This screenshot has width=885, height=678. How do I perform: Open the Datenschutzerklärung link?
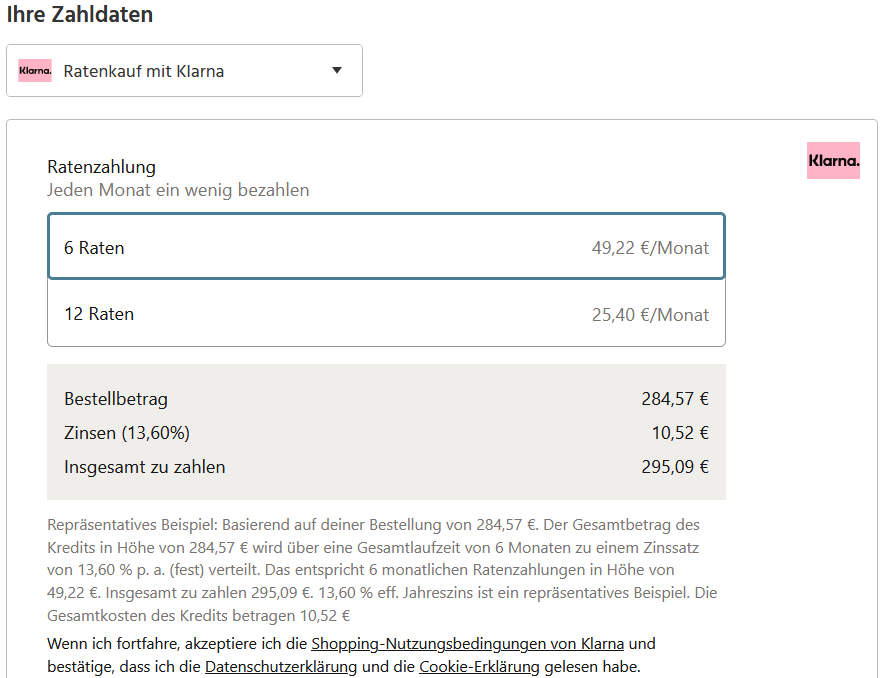pyautogui.click(x=281, y=667)
